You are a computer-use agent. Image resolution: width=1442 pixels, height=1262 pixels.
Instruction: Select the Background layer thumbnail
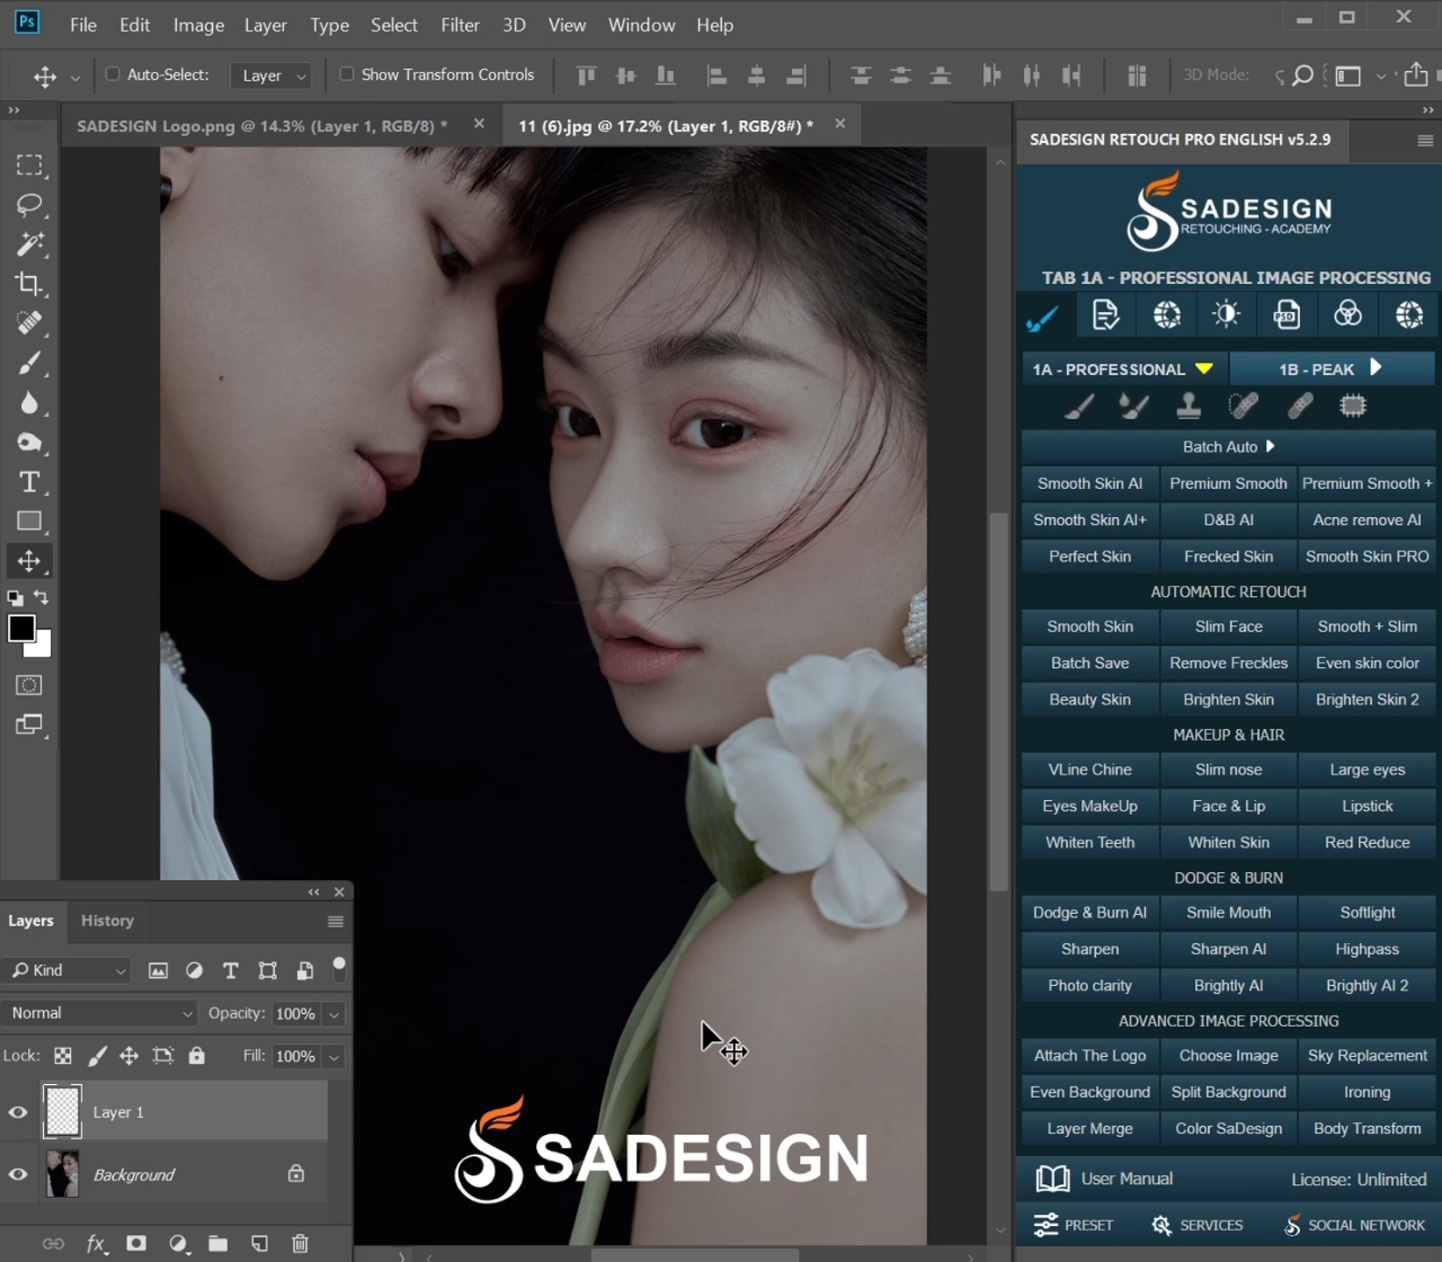tap(62, 1174)
